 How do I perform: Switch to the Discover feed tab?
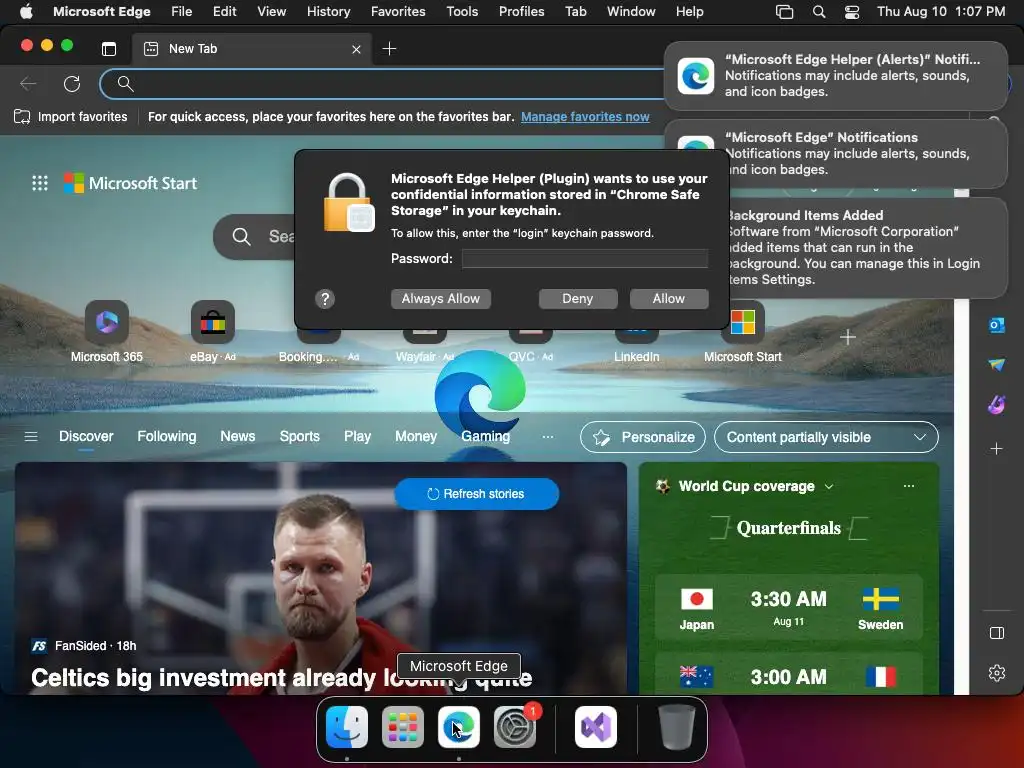click(86, 436)
